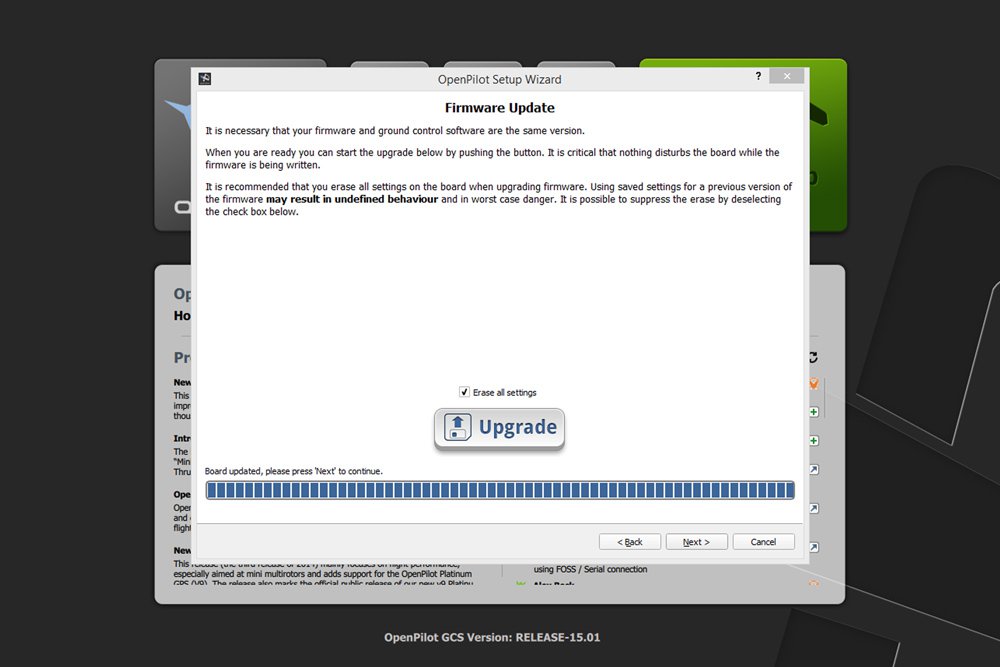Click bold text 'may result in undefined behaviour'
Viewport: 1000px width, 667px height.
coord(352,199)
